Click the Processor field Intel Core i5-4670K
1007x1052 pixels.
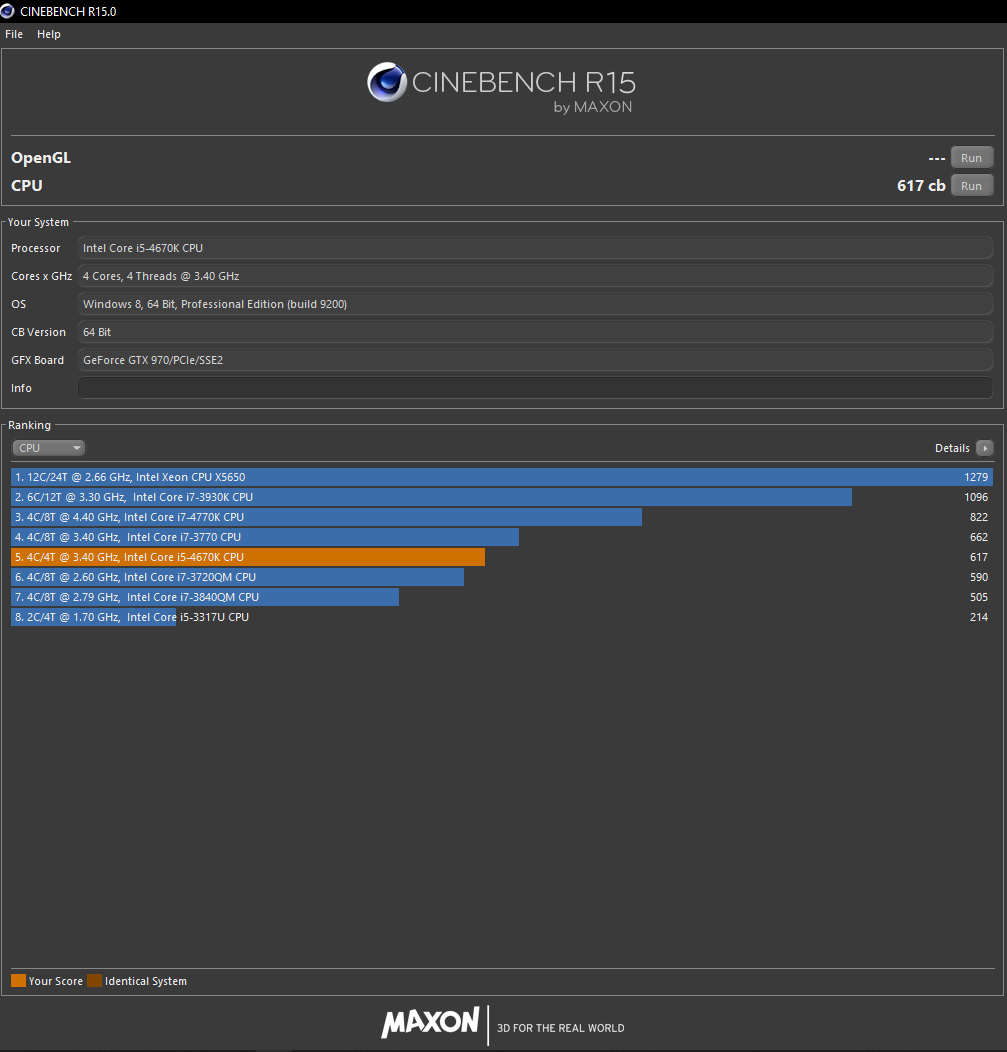tap(535, 248)
